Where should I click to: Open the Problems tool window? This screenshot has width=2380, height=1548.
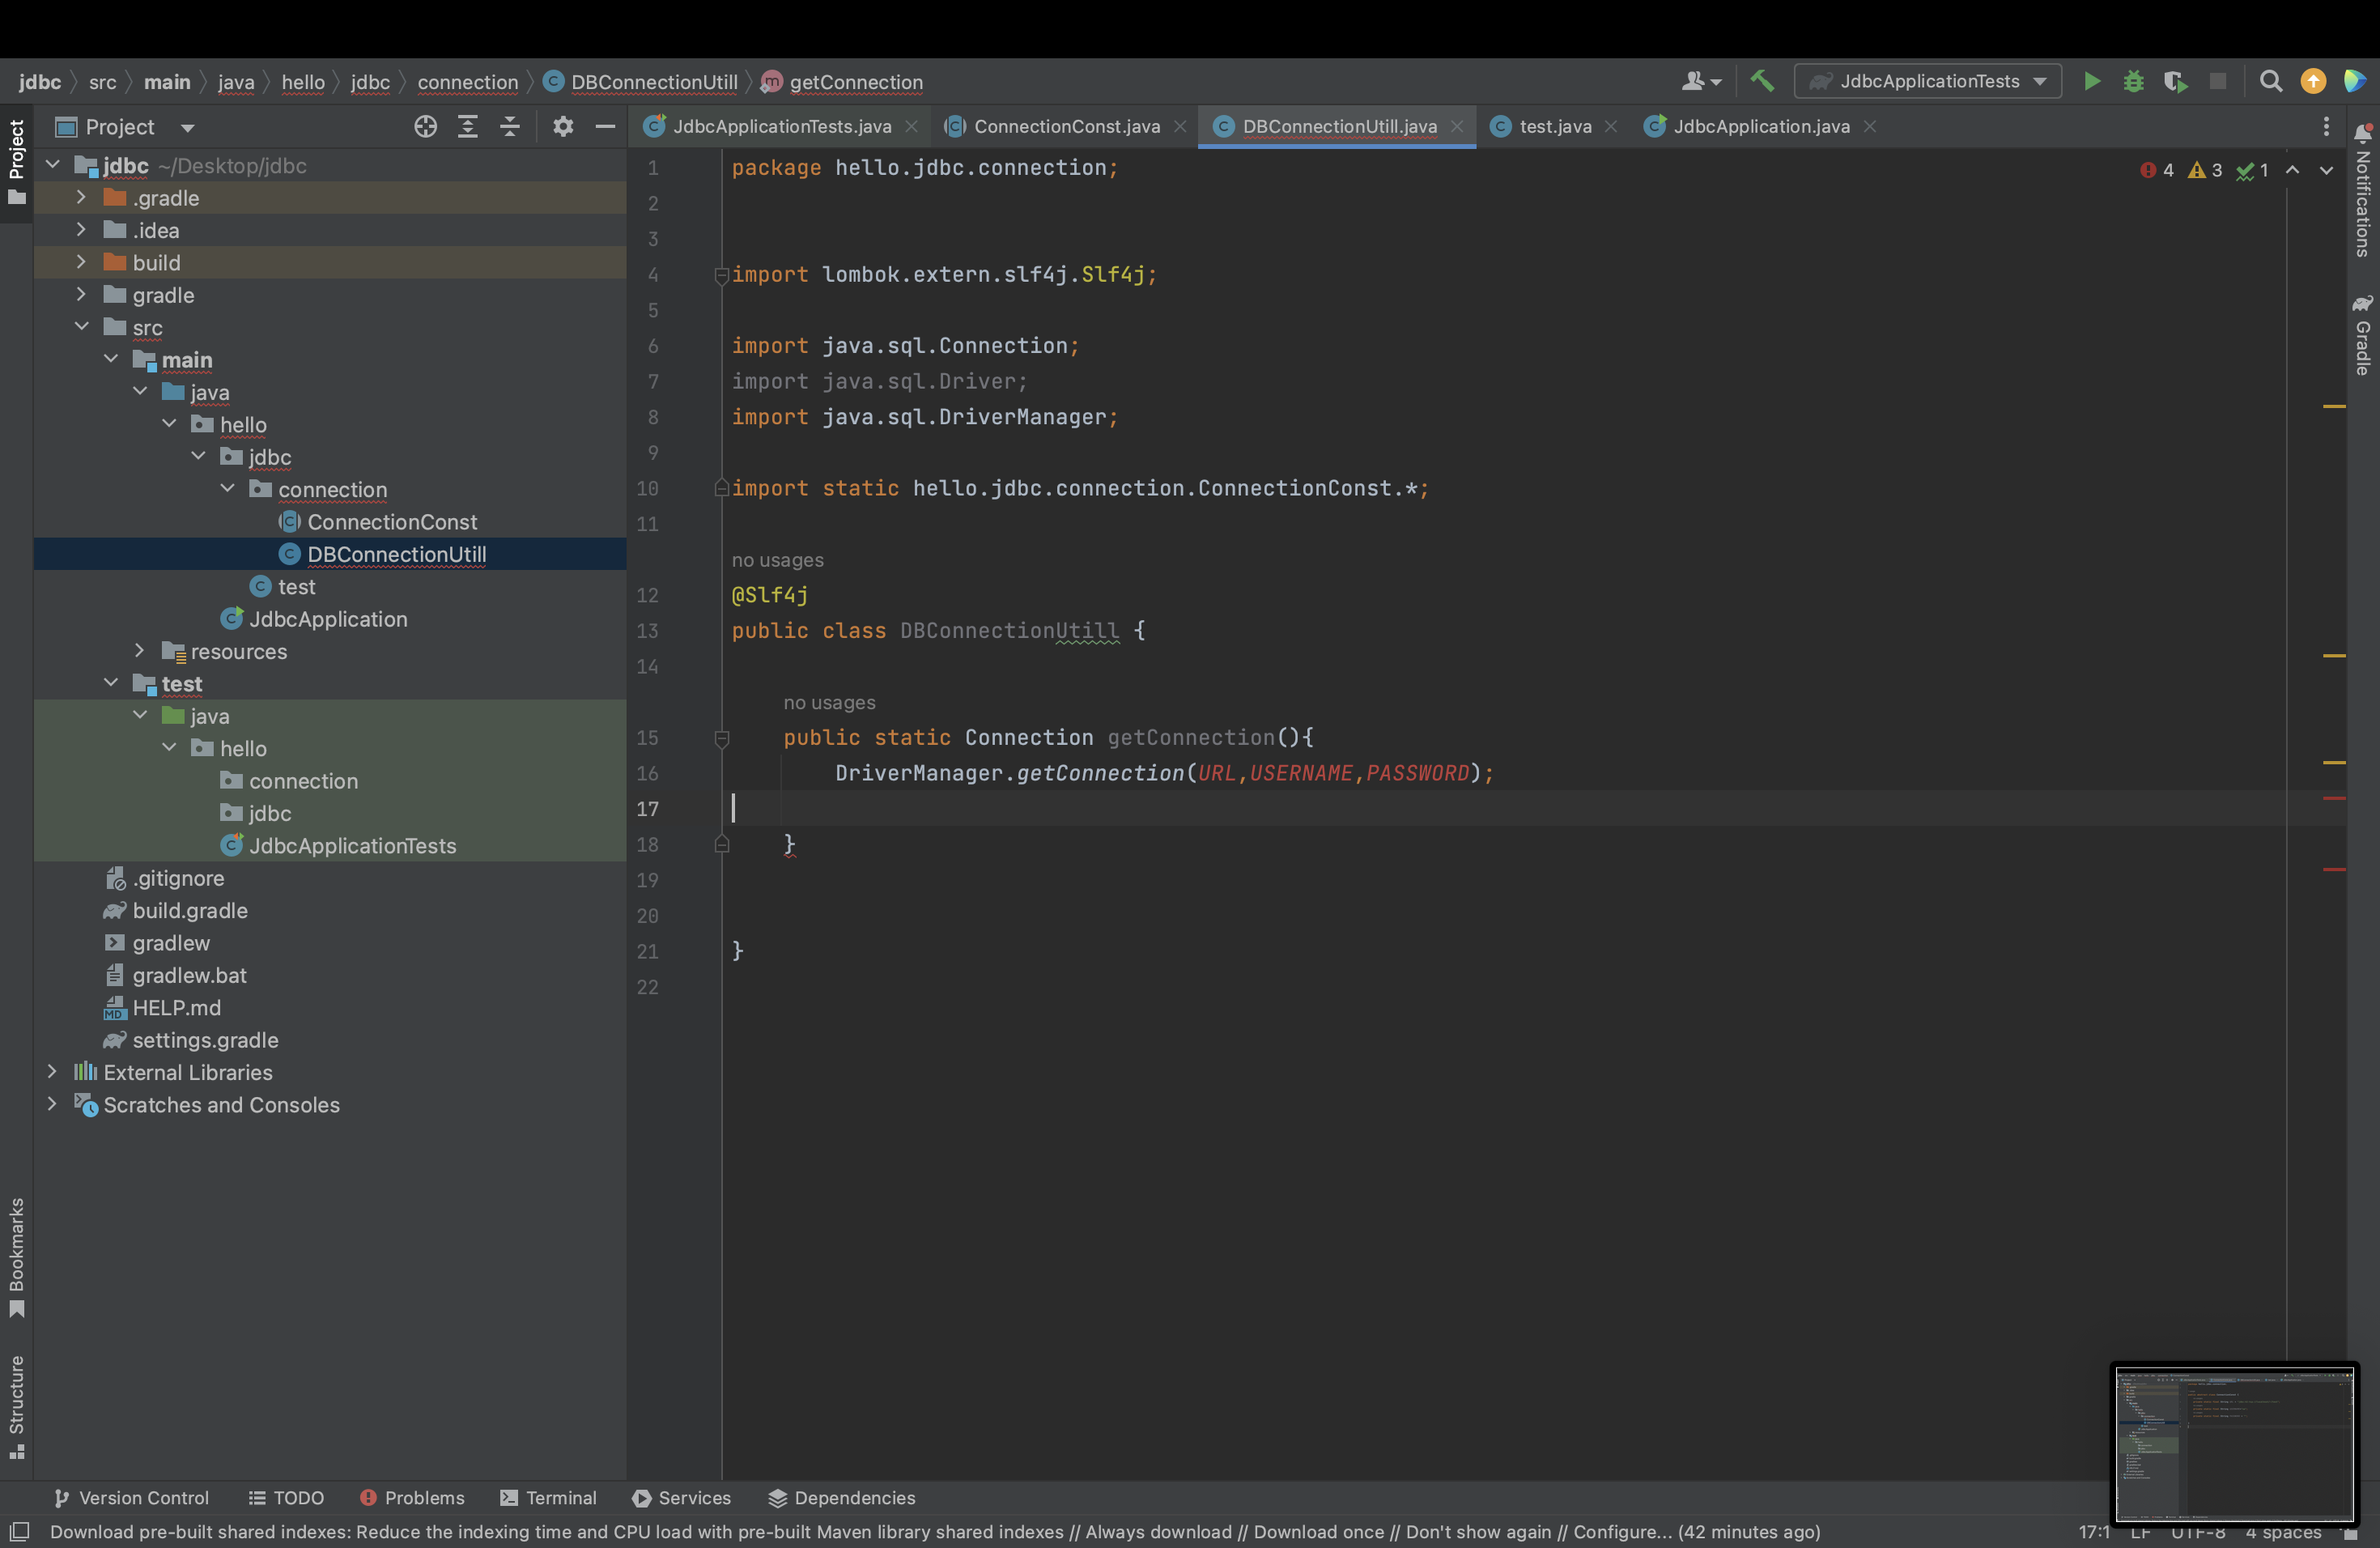(412, 1497)
